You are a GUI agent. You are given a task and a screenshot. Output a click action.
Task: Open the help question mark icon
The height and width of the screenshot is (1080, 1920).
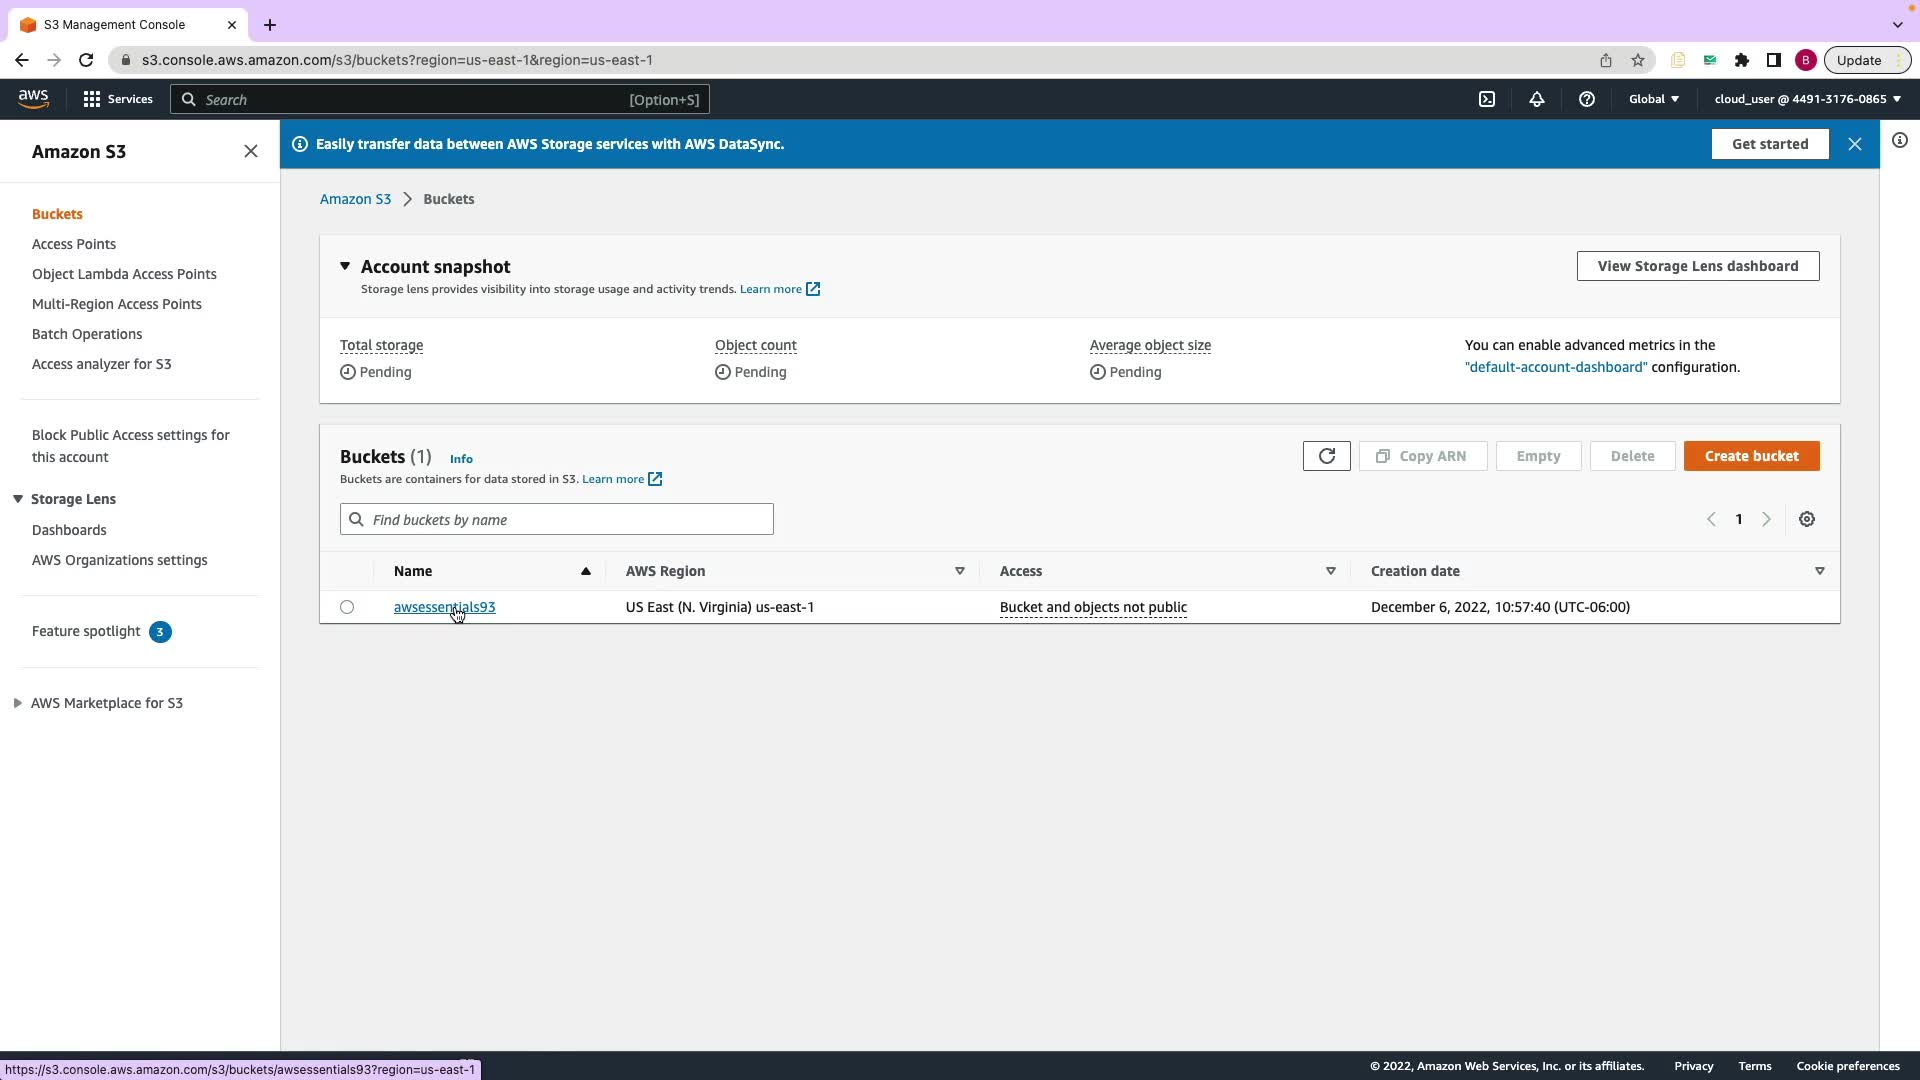pos(1587,99)
